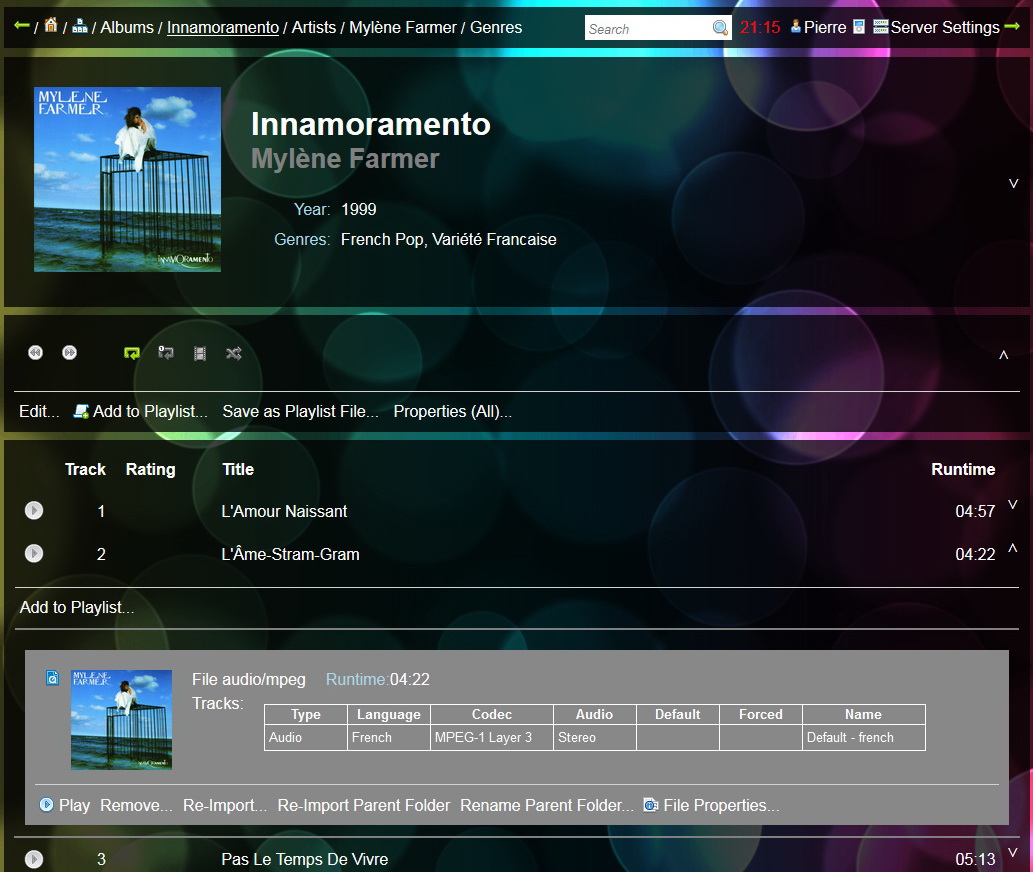This screenshot has width=1033, height=872.
Task: Toggle repeat one track mode
Action: (166, 353)
